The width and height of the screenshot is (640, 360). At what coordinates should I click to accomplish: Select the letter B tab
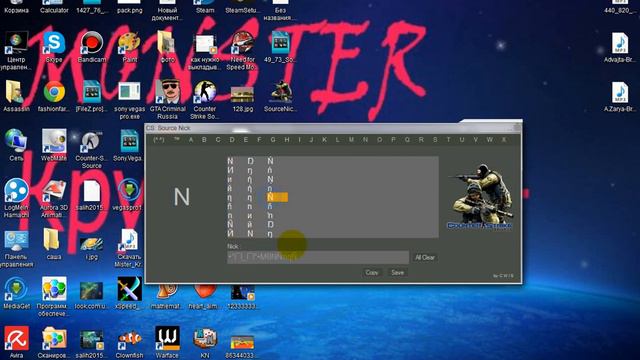coord(204,140)
